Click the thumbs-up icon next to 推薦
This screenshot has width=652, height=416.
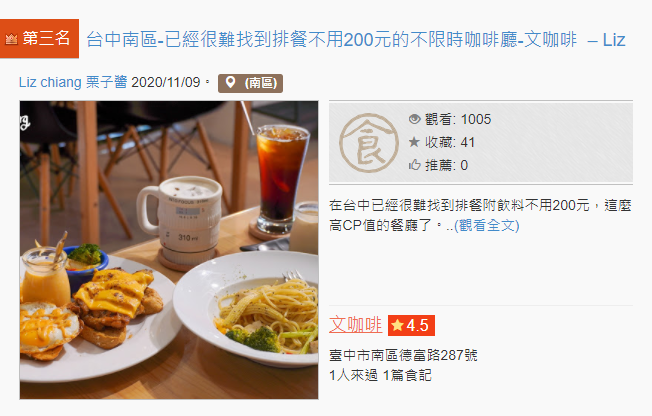tap(415, 165)
